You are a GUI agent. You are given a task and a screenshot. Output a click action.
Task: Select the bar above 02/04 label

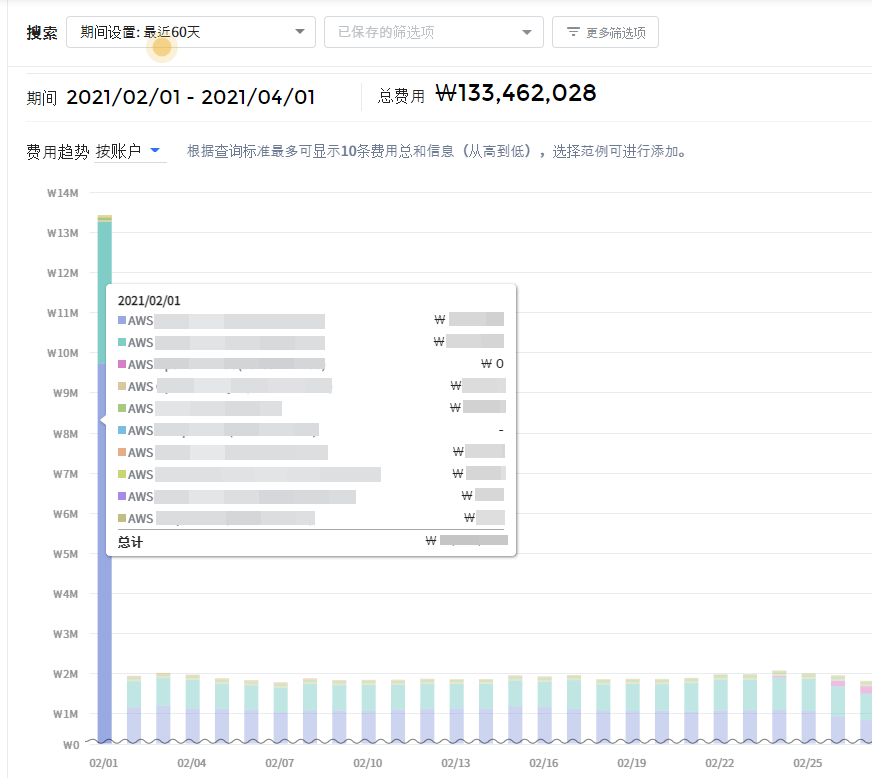point(192,710)
